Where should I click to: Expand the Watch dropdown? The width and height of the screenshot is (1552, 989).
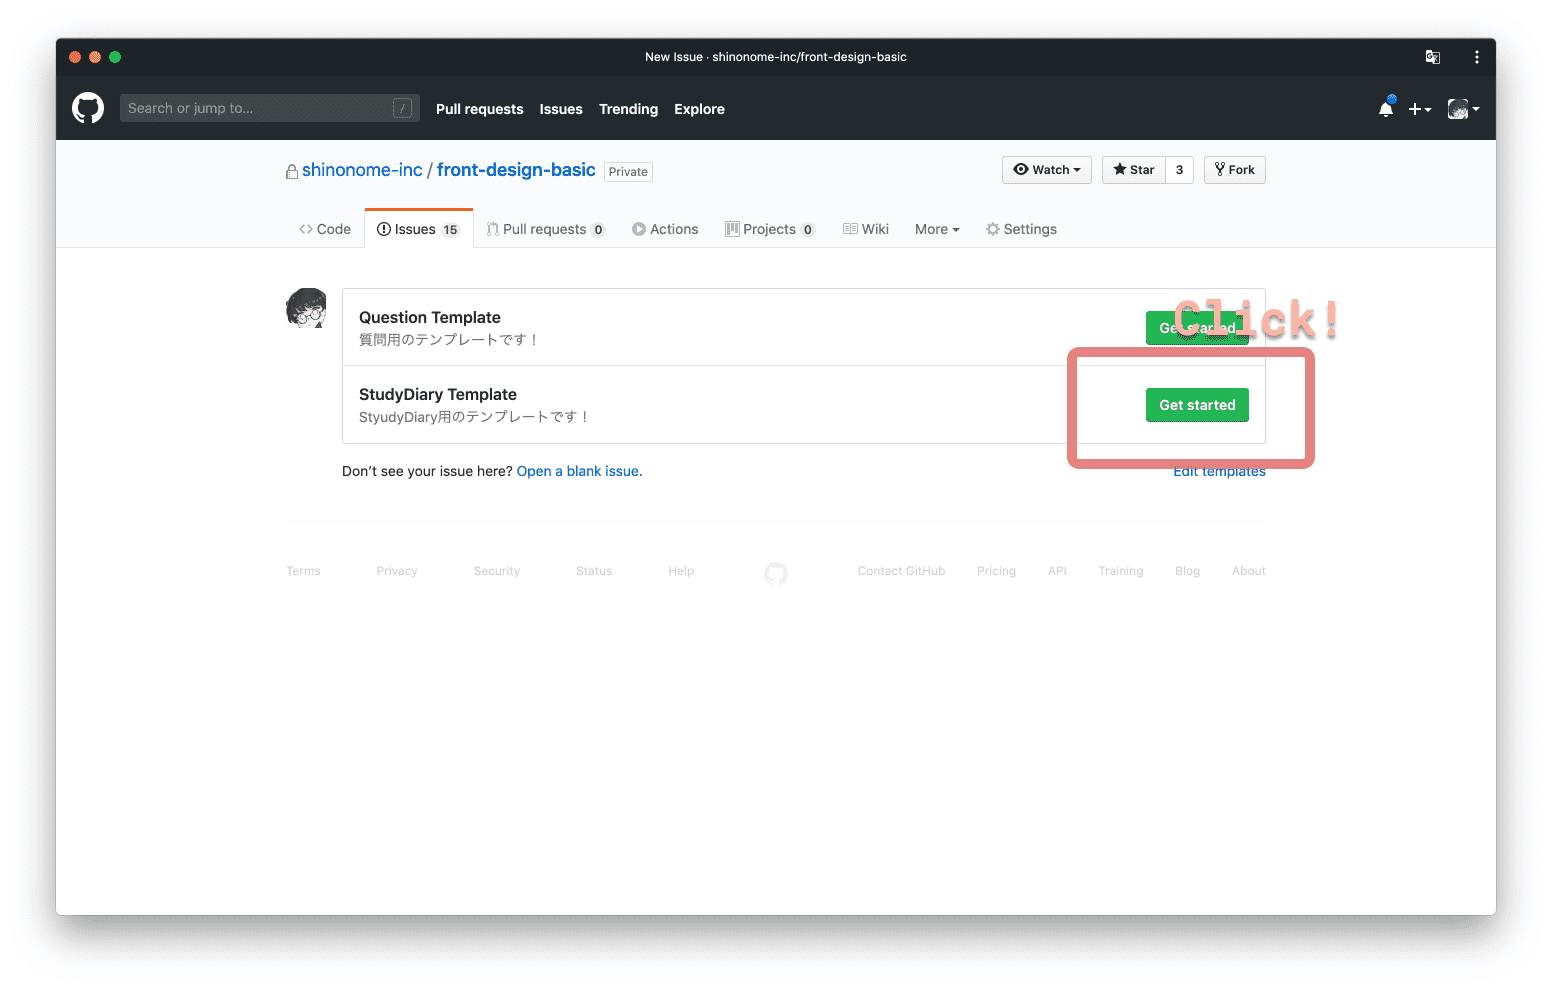1047,170
